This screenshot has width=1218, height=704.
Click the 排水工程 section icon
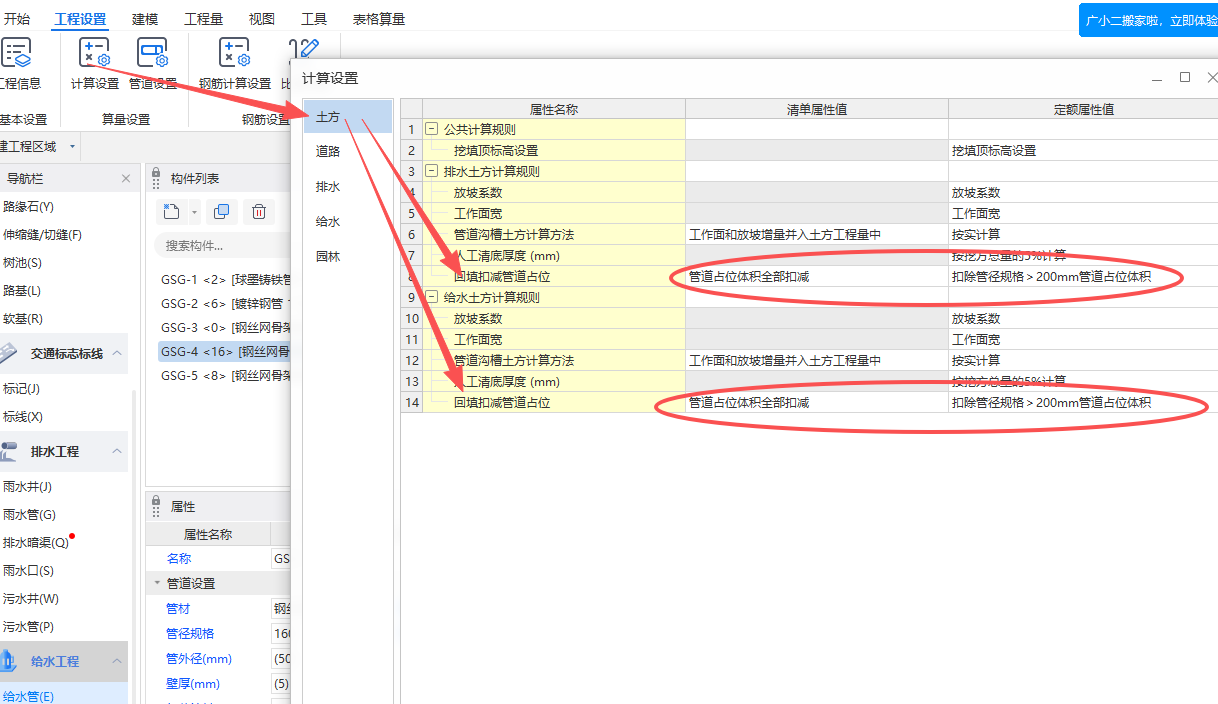pyautogui.click(x=9, y=451)
